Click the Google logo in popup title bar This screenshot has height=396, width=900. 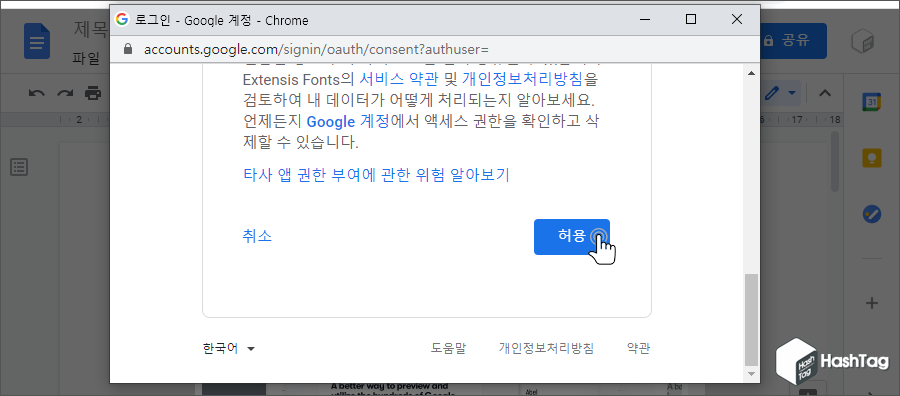click(122, 20)
